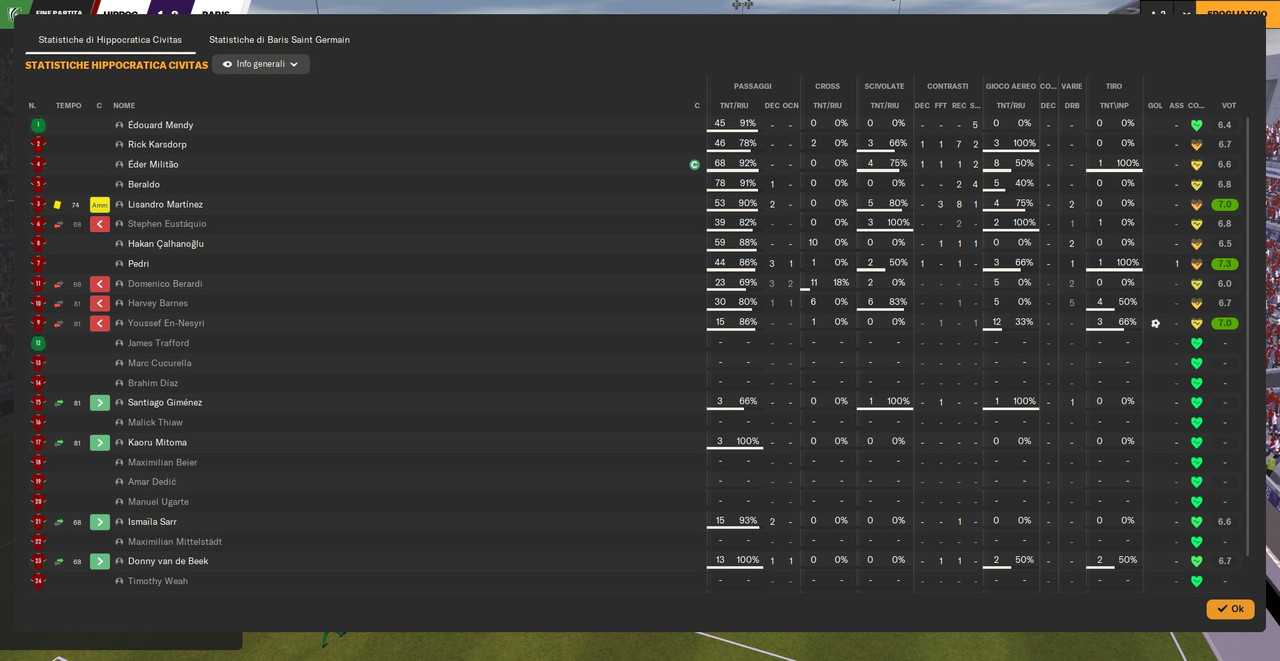Click the goal ball icon on Youssef En-Nesyri row
The image size is (1280, 661).
click(1155, 323)
